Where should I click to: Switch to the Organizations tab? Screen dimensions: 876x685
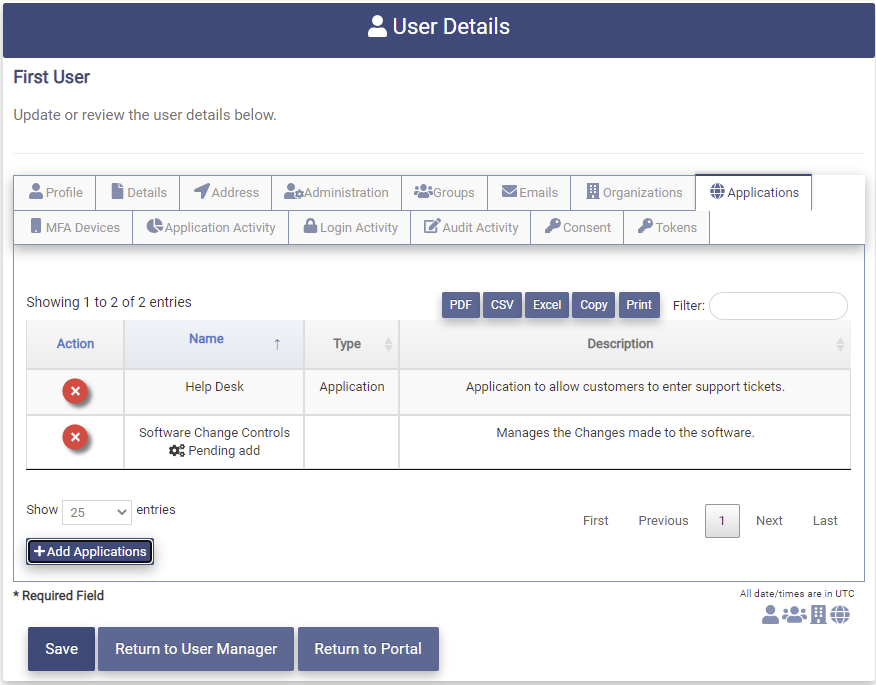click(x=633, y=192)
